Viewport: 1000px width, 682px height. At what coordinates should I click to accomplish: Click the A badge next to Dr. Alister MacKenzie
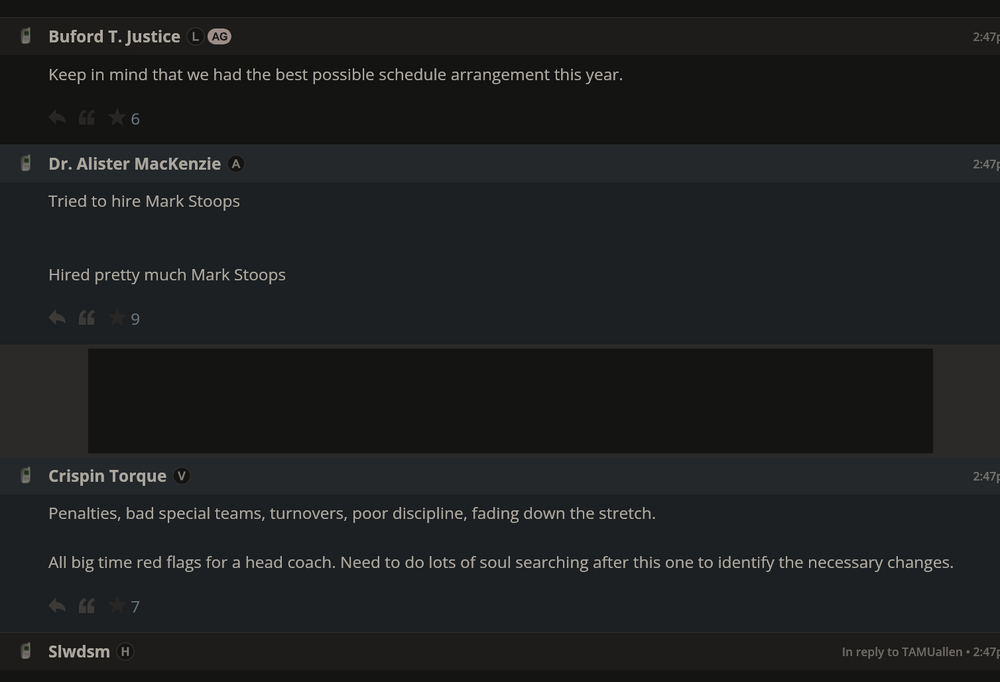click(x=235, y=163)
